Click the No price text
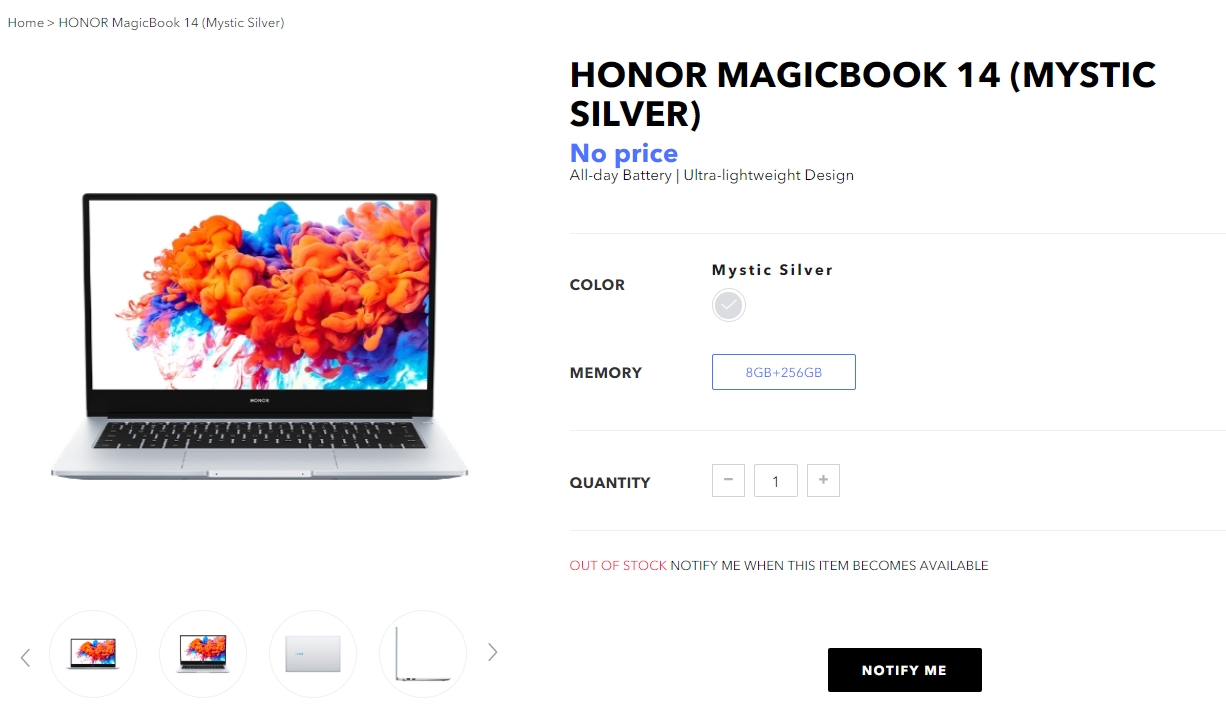 pyautogui.click(x=624, y=153)
